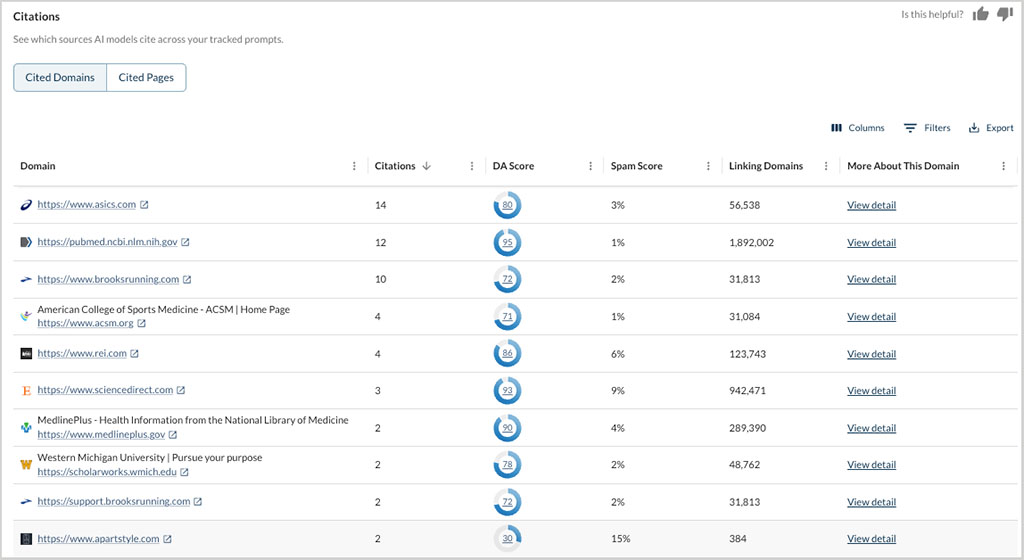
Task: Export the citations table
Action: coord(991,128)
